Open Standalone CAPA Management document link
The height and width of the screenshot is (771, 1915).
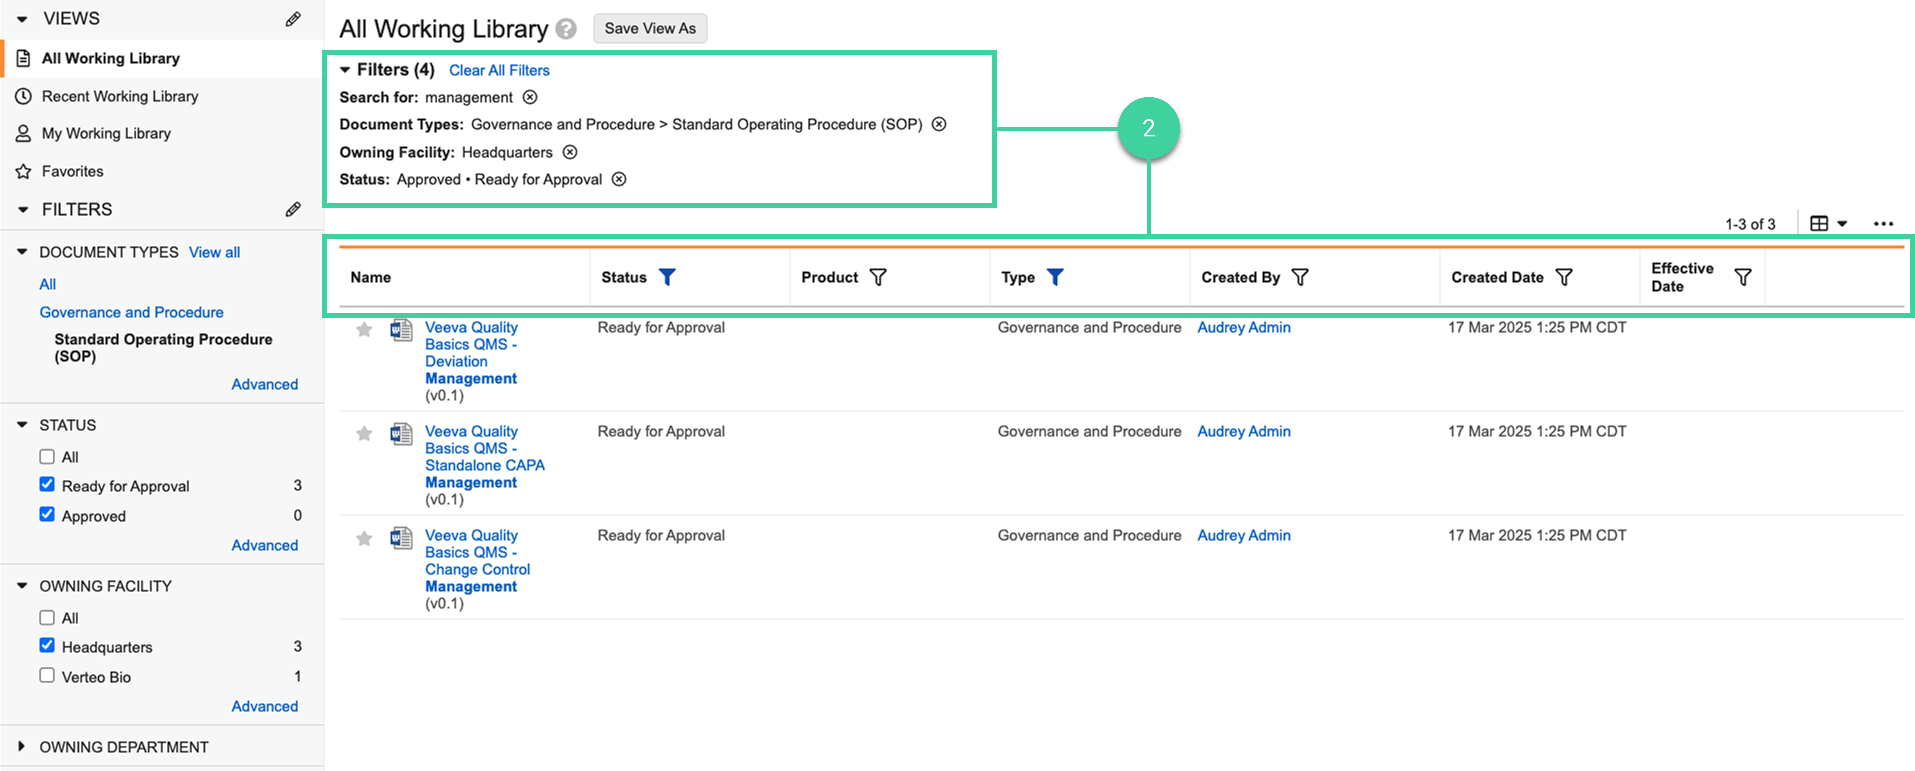(x=484, y=457)
